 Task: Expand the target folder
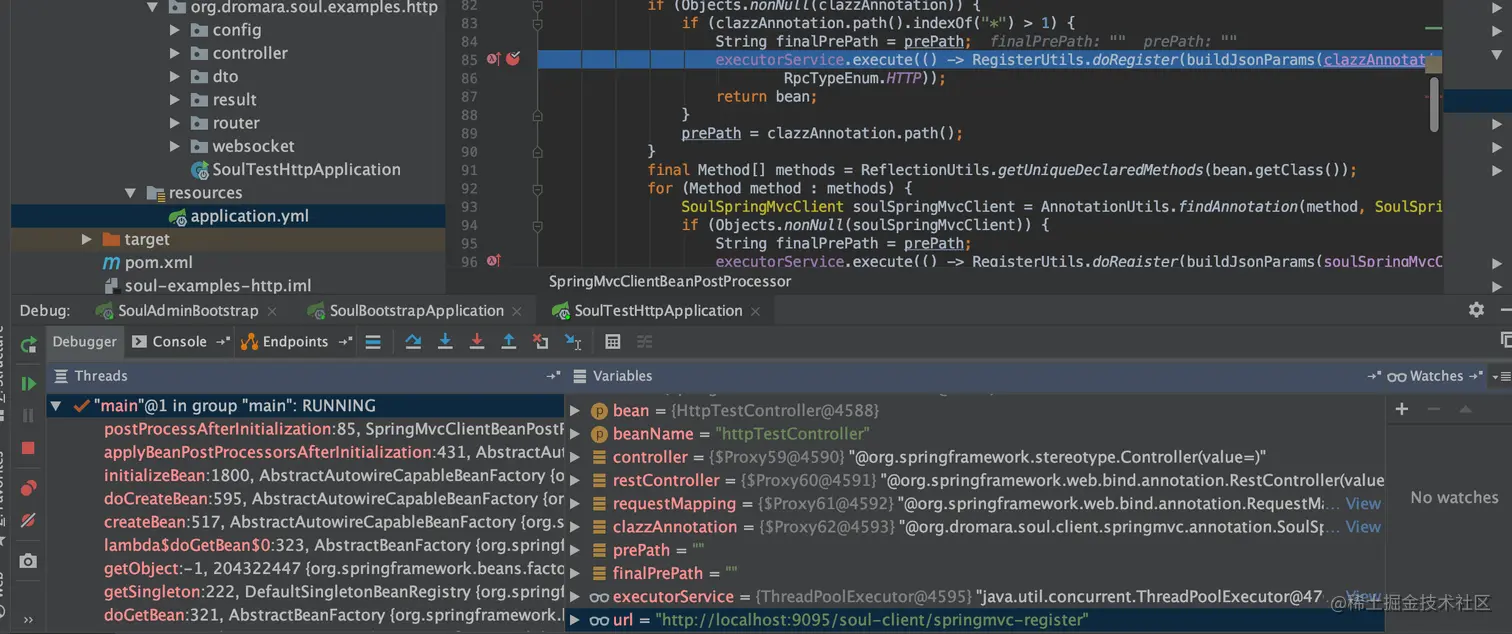point(87,239)
